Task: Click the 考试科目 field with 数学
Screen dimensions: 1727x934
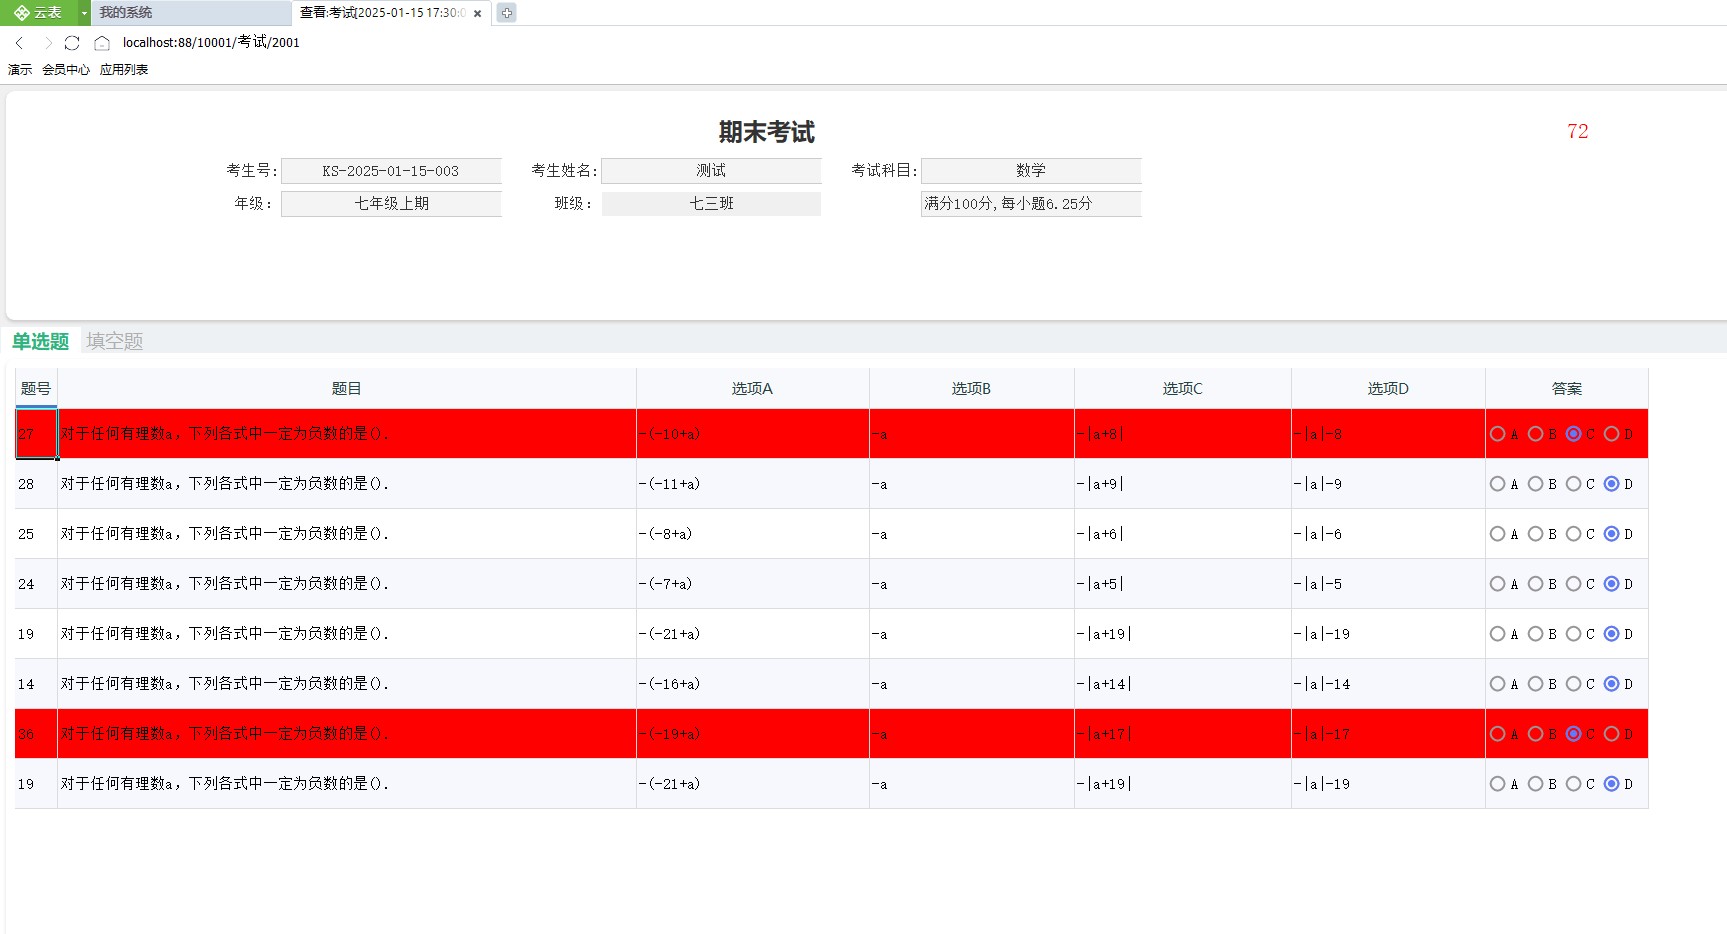Action: point(1031,171)
